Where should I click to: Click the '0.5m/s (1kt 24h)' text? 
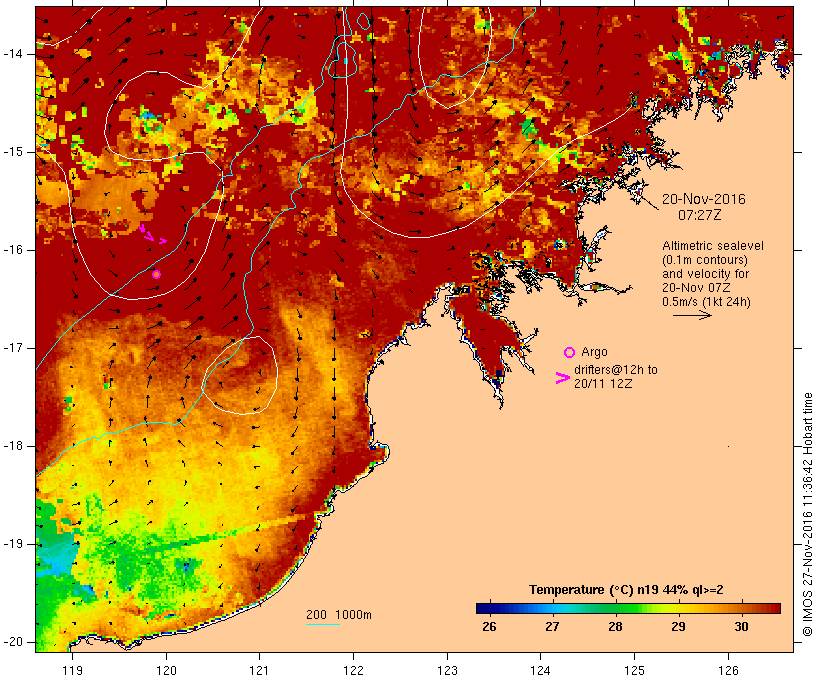tap(706, 302)
